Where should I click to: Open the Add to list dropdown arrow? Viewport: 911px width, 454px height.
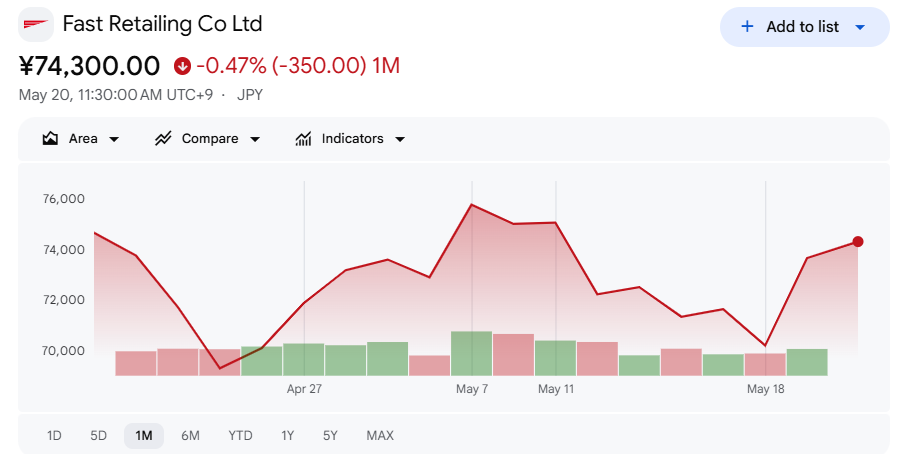(861, 27)
